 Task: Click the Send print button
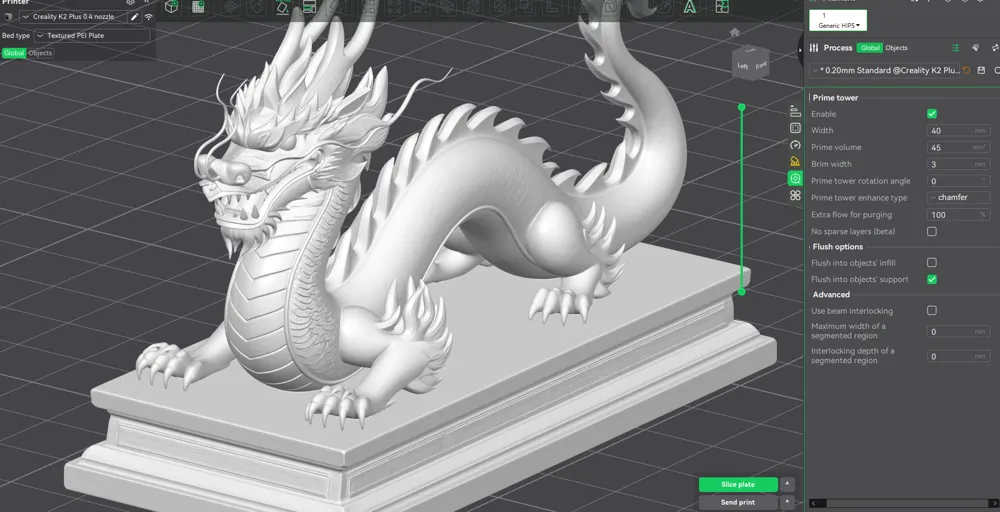[x=738, y=502]
